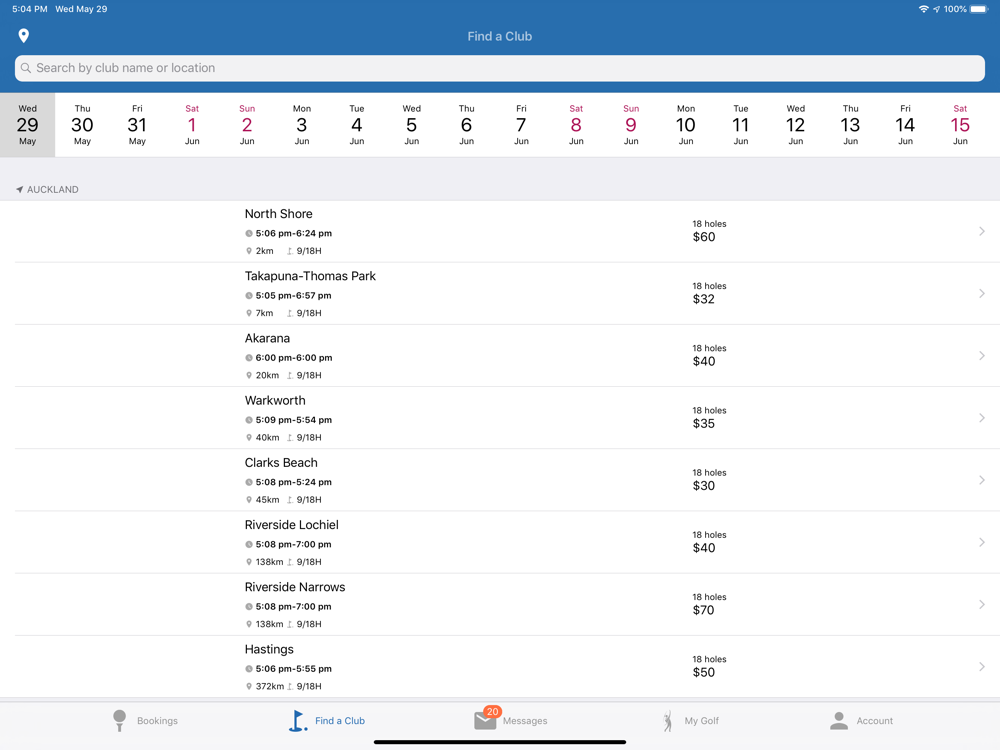Select the Find a Club tab
The height and width of the screenshot is (750, 1000).
coord(327,721)
